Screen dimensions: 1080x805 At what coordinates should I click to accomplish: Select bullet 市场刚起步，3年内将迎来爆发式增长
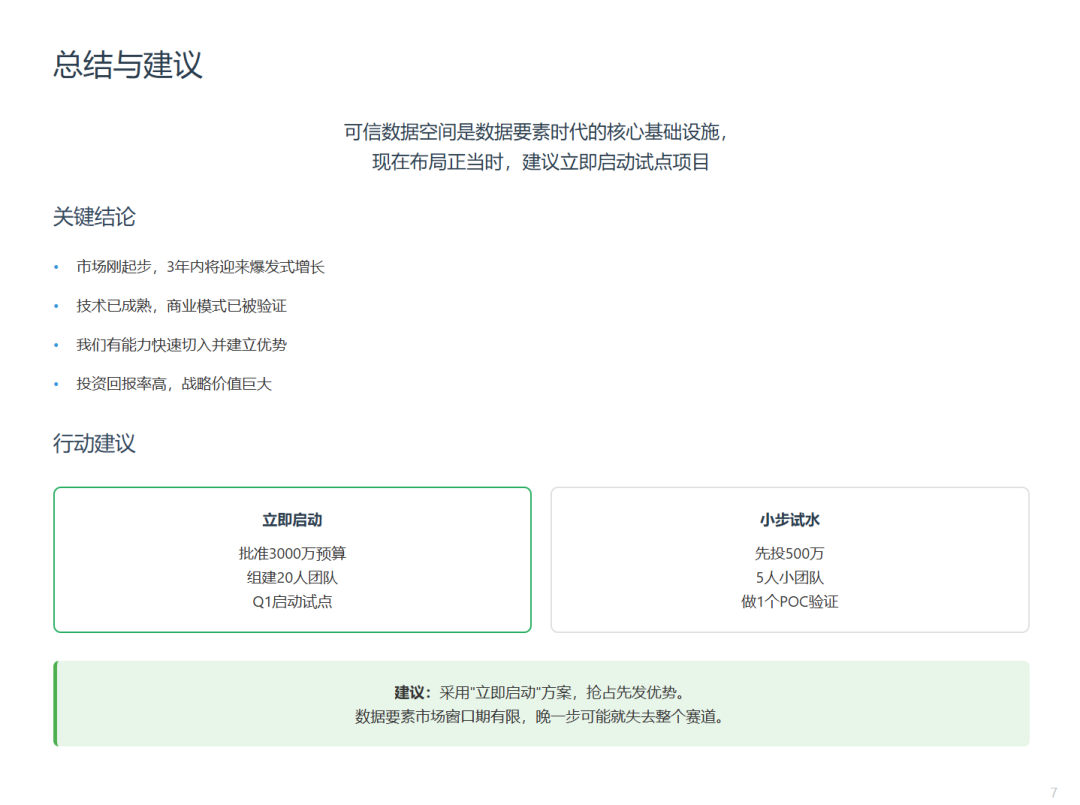pyautogui.click(x=200, y=266)
